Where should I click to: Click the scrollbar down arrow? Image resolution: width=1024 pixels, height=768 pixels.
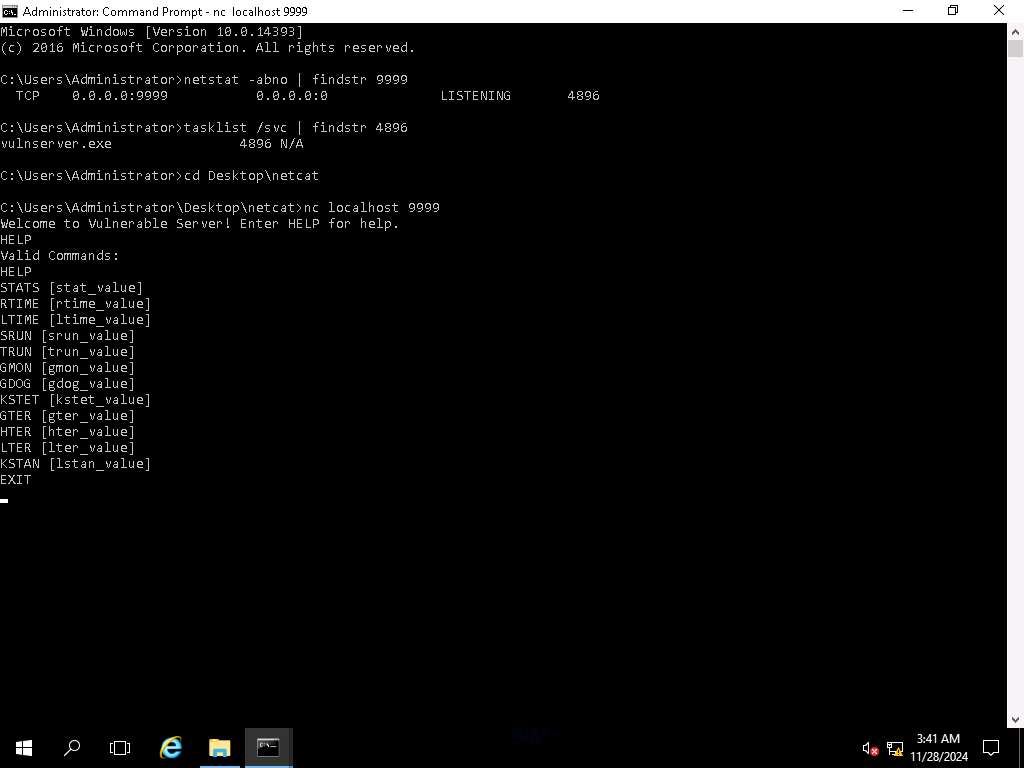(x=1015, y=719)
